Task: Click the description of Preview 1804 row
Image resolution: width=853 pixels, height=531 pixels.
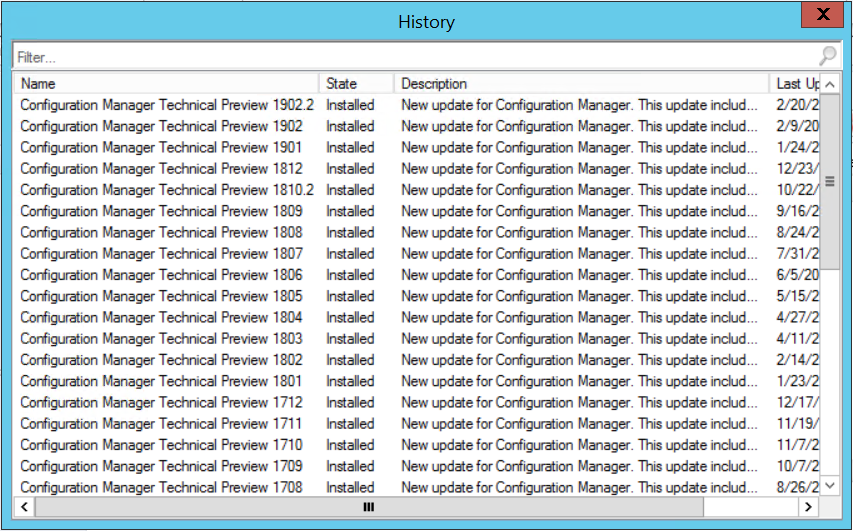Action: pos(579,317)
